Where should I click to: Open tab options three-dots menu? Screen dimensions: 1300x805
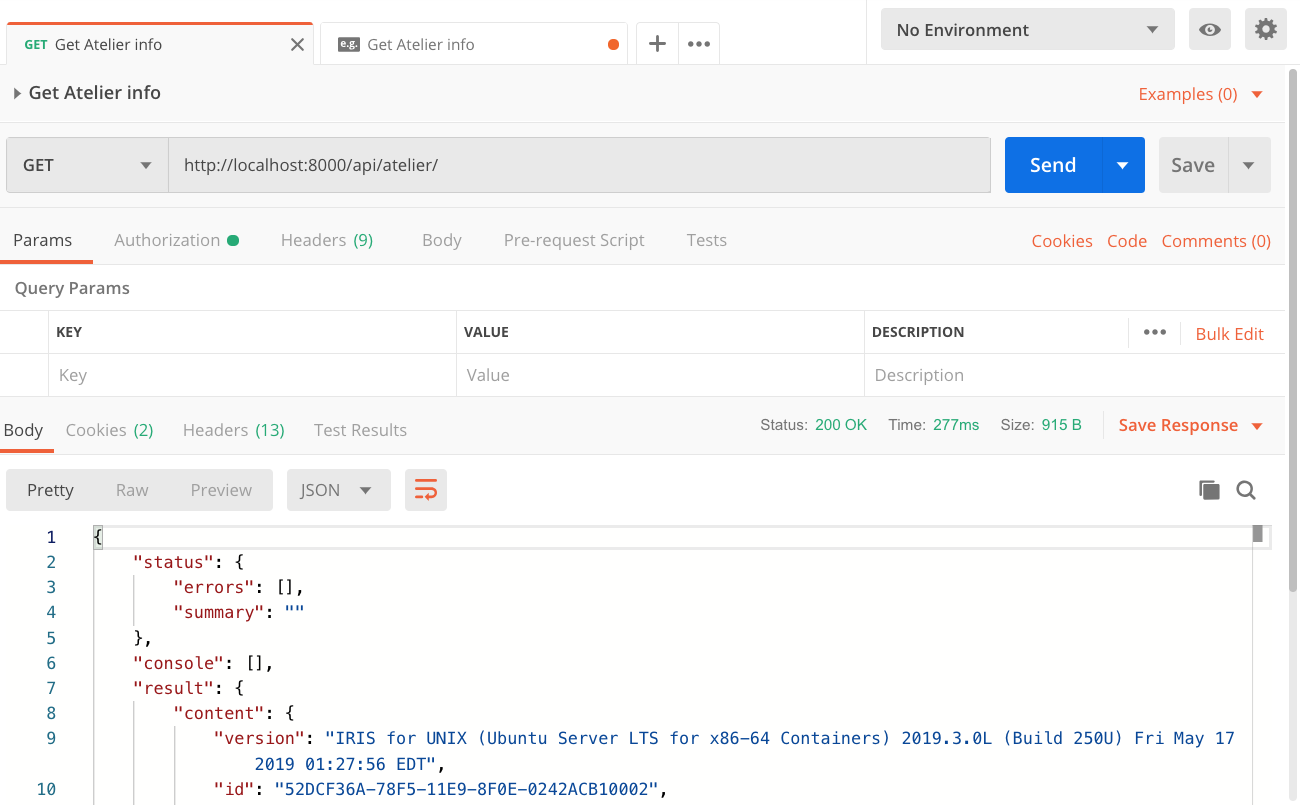[699, 44]
